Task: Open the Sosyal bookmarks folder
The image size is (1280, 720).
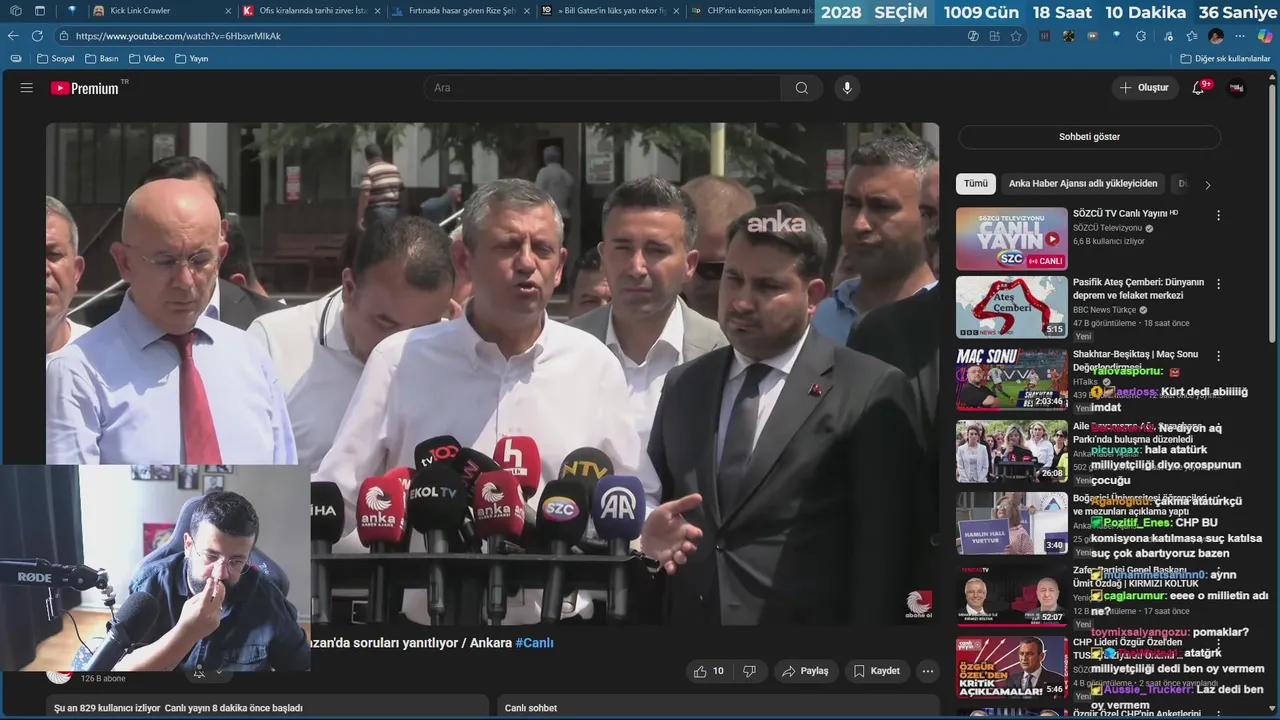Action: click(56, 59)
